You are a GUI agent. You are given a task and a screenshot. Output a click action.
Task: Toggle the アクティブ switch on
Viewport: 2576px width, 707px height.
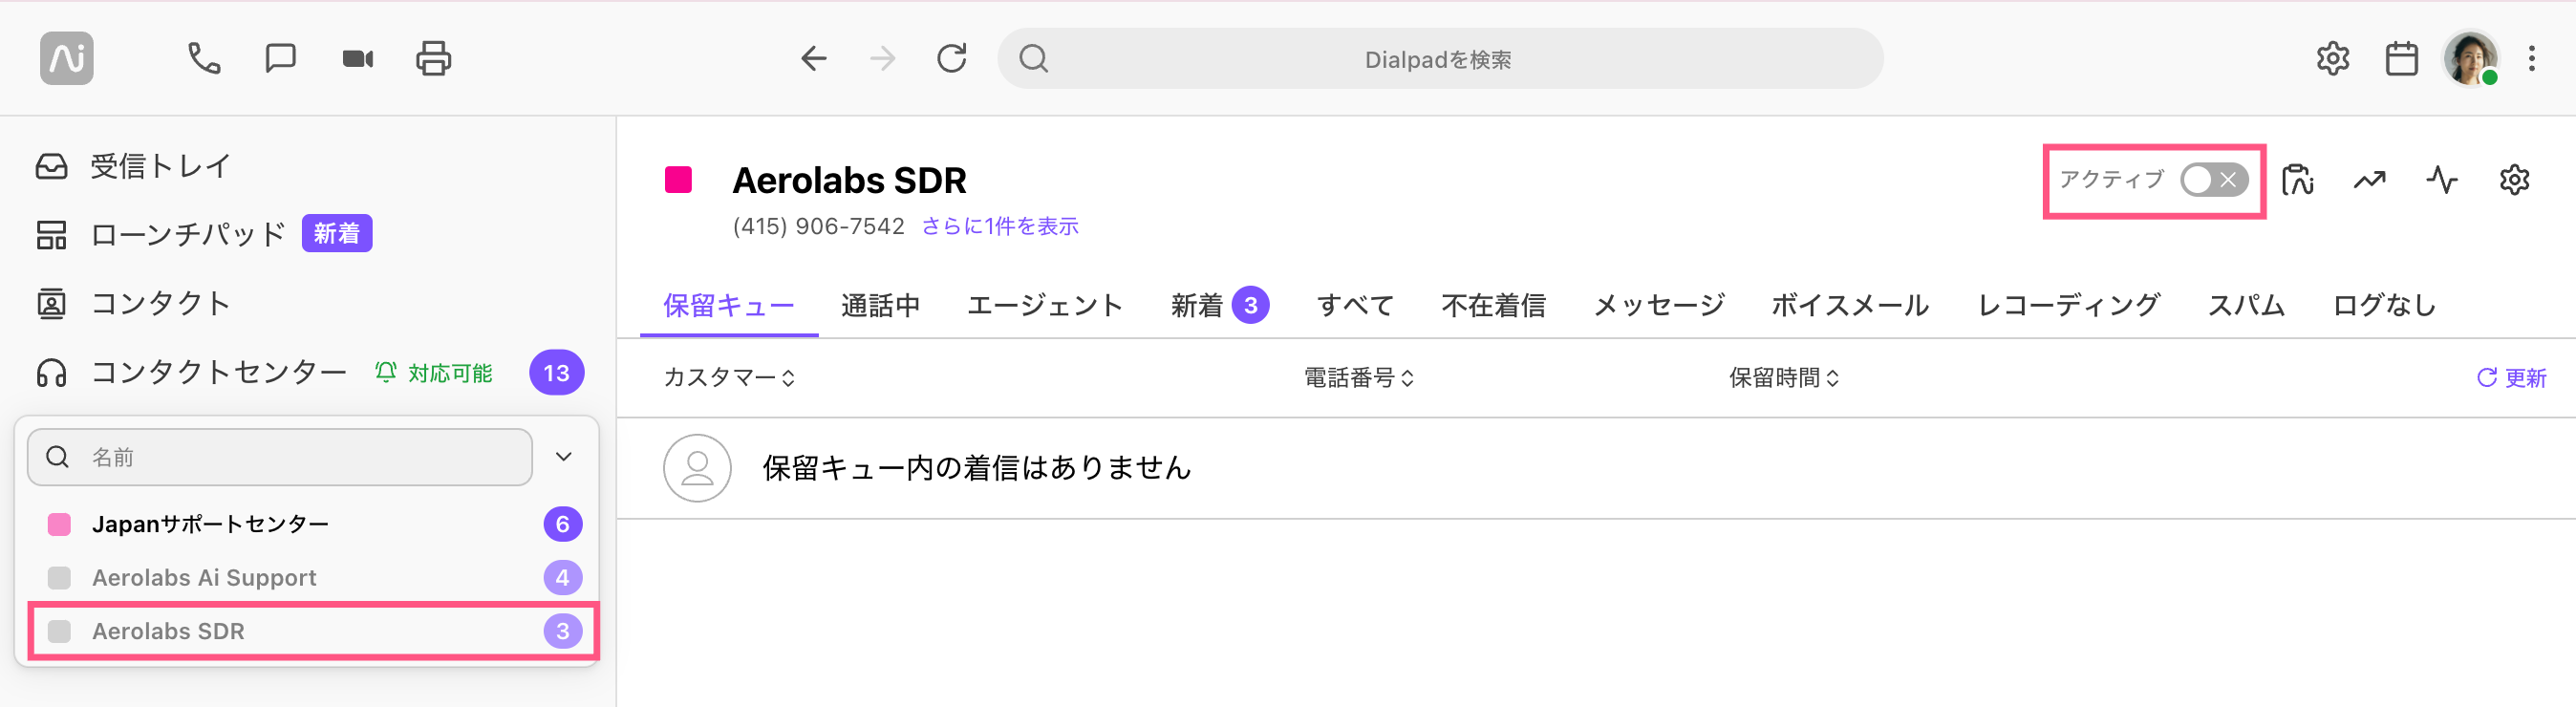(2214, 180)
